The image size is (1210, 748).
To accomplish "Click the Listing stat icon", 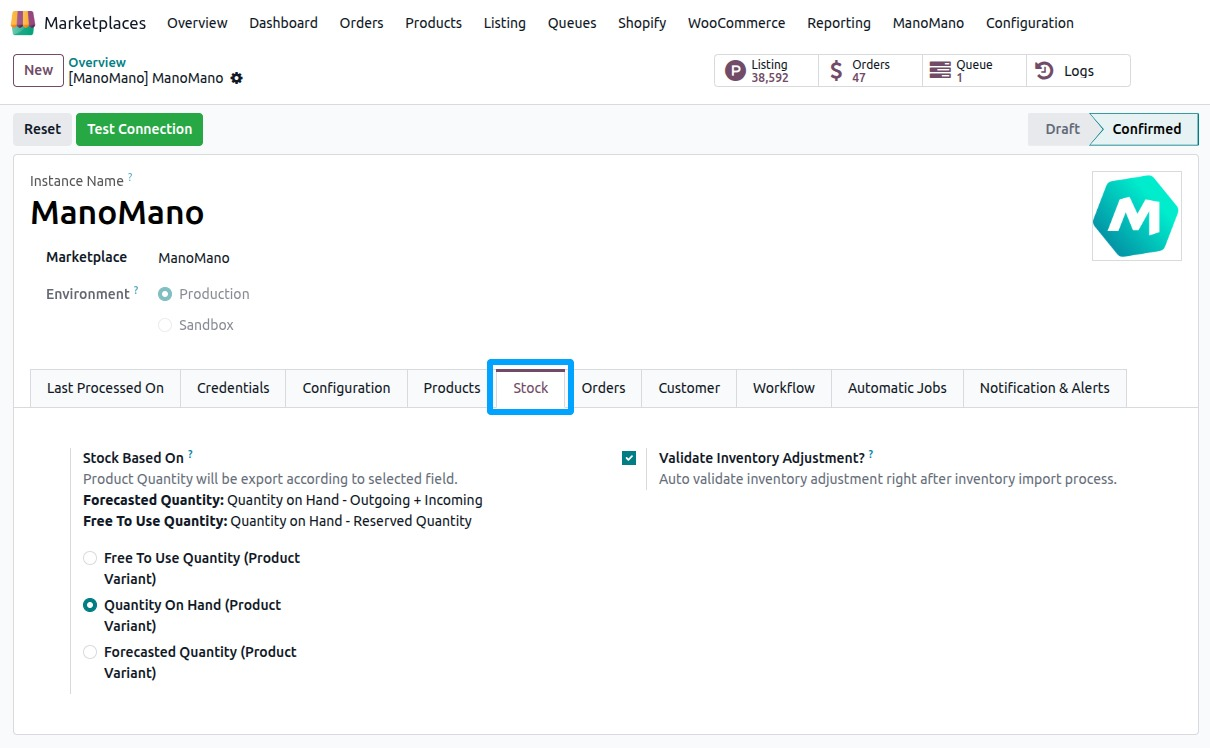I will coord(736,71).
